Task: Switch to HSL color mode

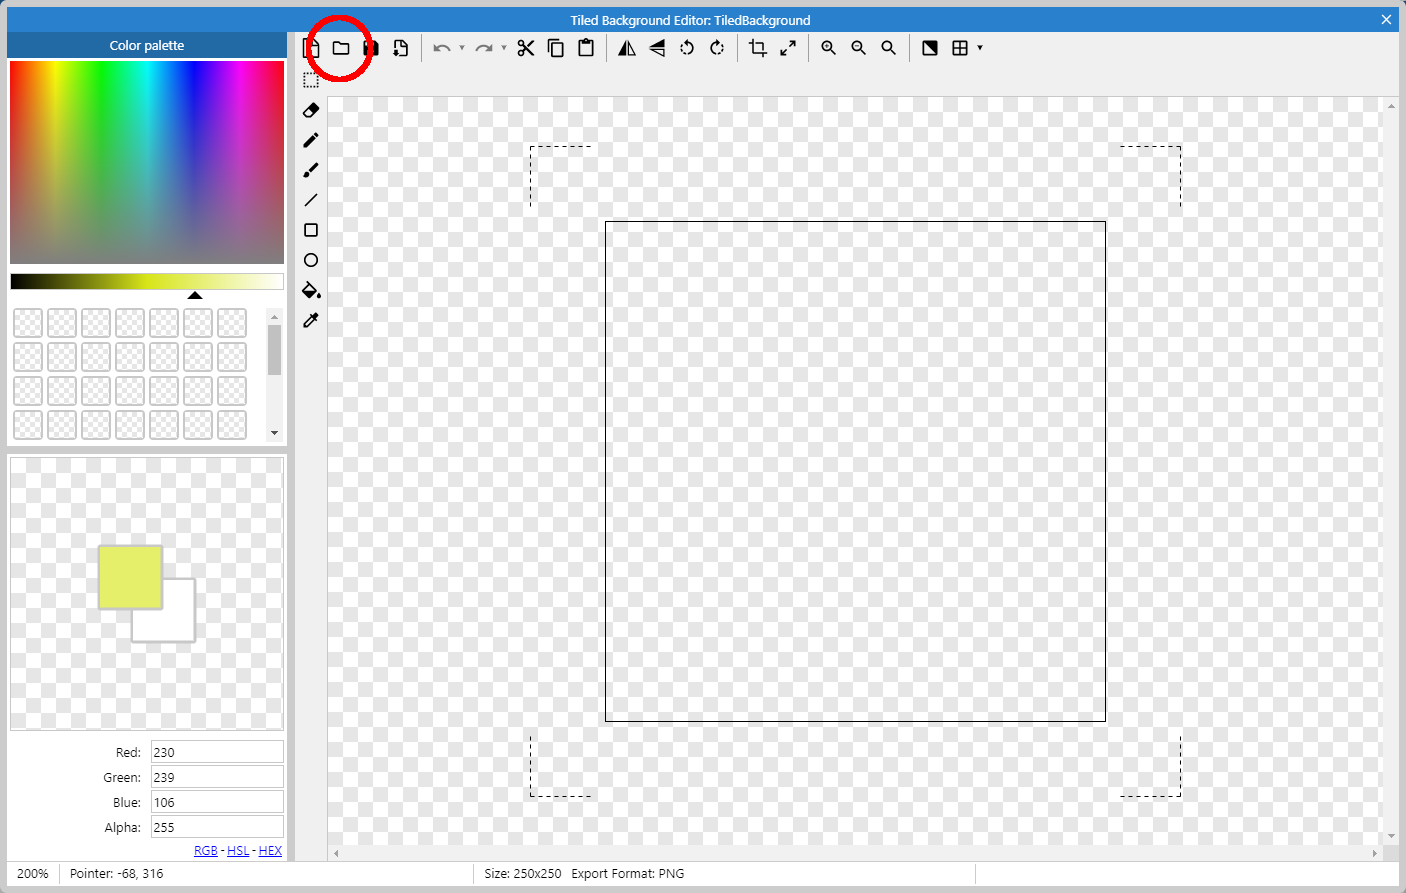Action: [238, 850]
